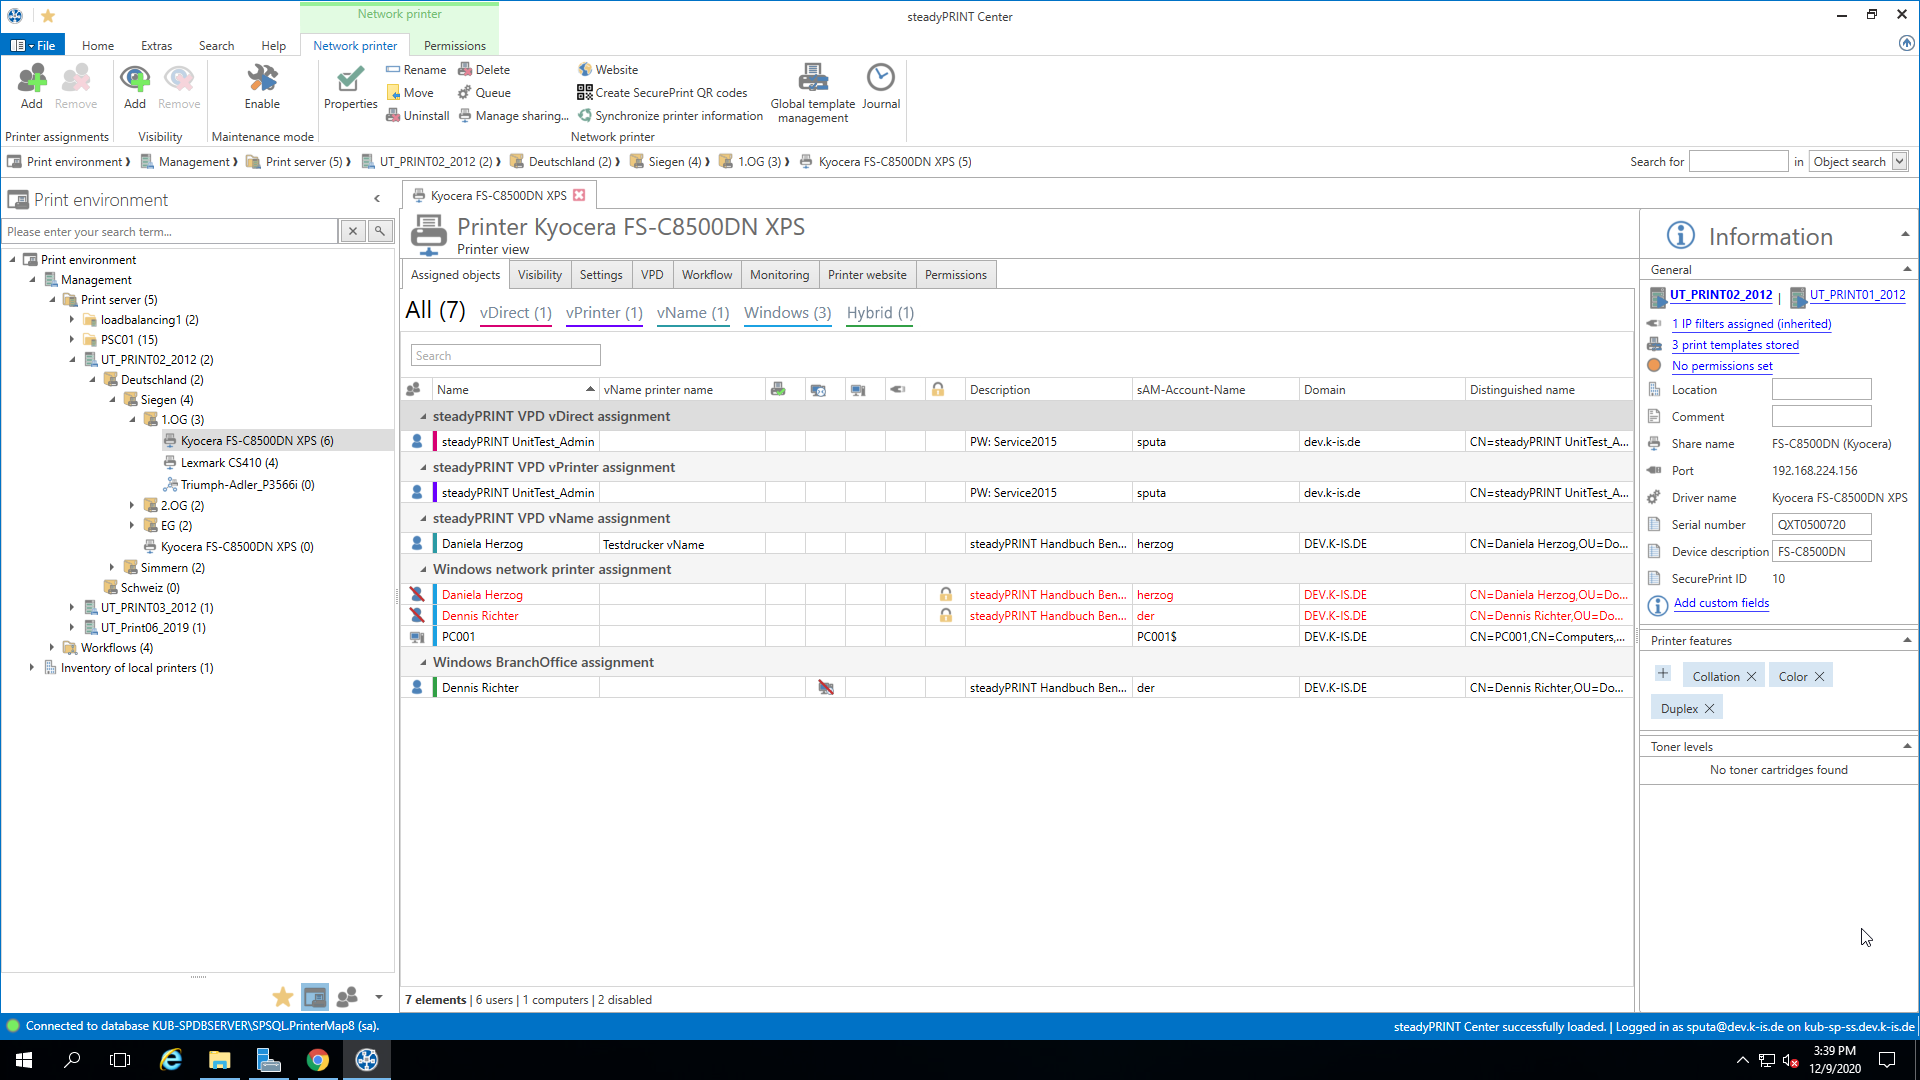The image size is (1920, 1080).
Task: Open Global template management
Action: (813, 93)
